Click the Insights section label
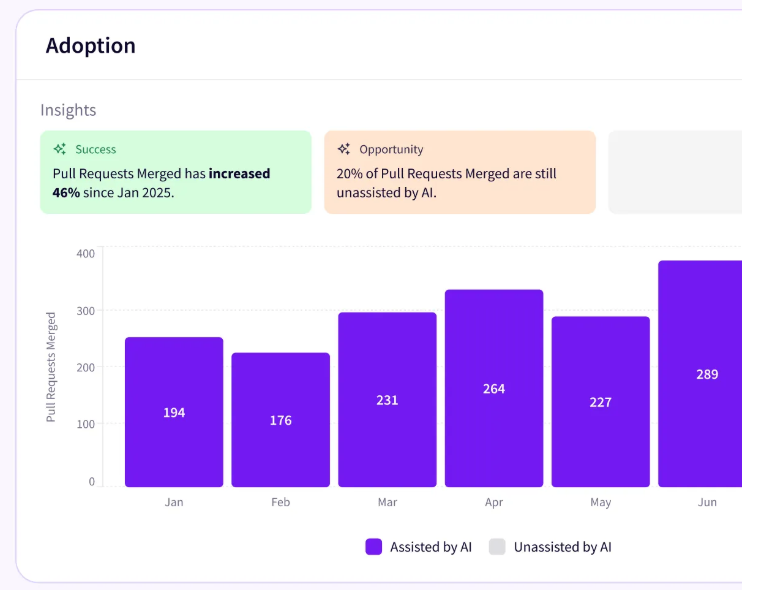Screen dimensions: 761x590 (x=68, y=110)
